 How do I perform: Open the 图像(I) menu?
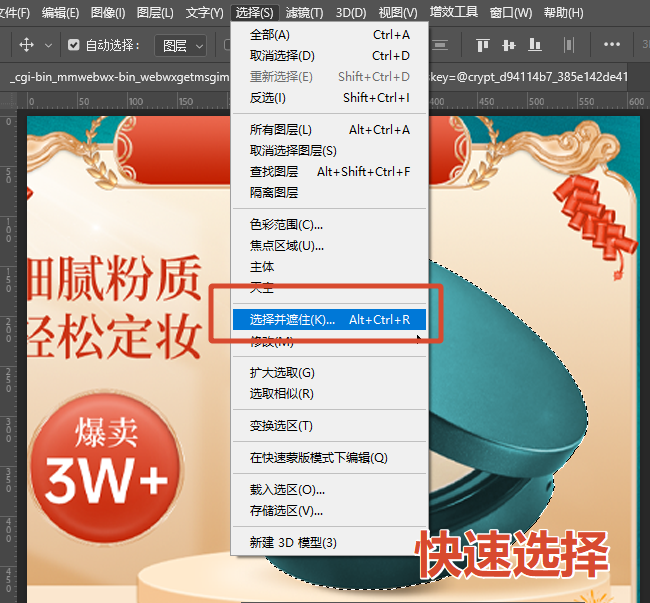[108, 13]
